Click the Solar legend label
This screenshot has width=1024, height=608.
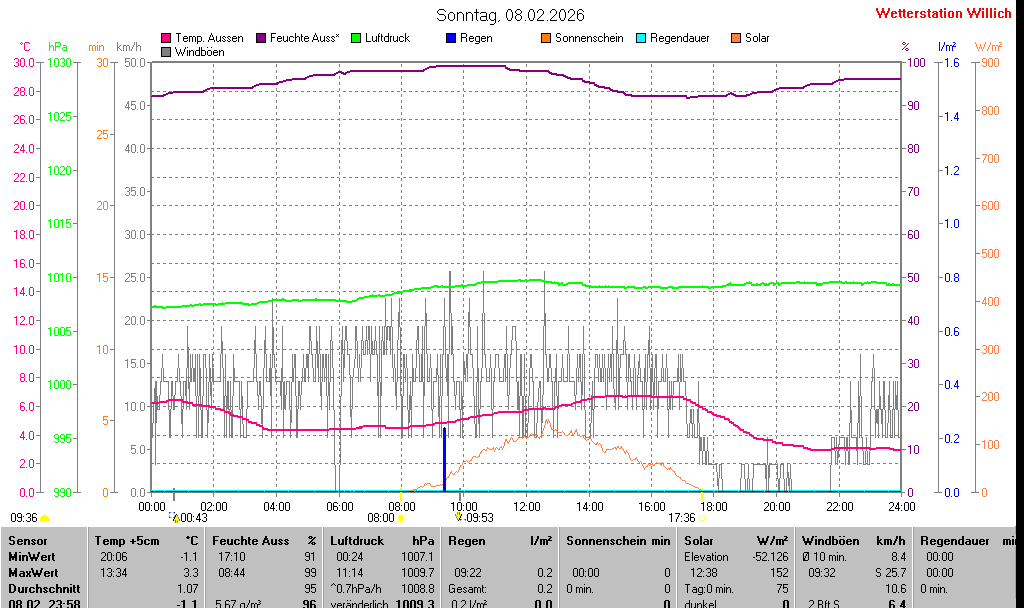click(757, 38)
